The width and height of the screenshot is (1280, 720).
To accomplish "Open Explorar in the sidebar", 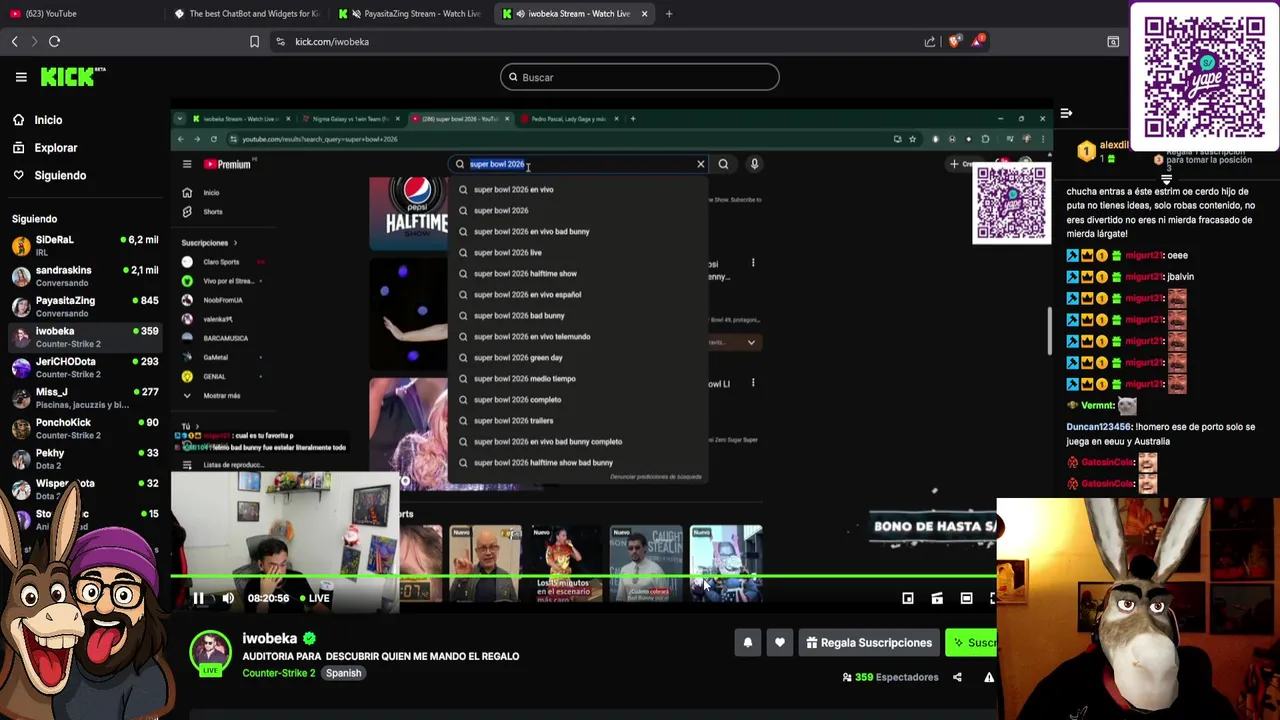I will [x=56, y=148].
